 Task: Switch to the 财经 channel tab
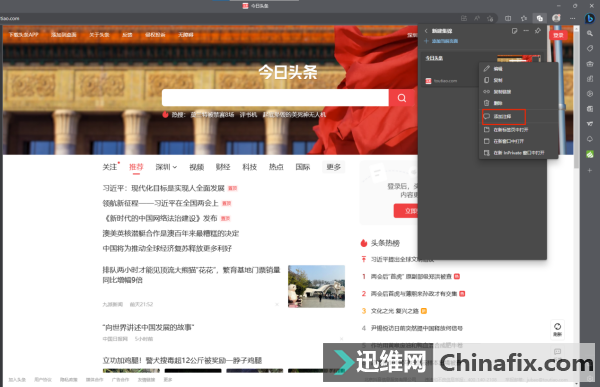[223, 167]
